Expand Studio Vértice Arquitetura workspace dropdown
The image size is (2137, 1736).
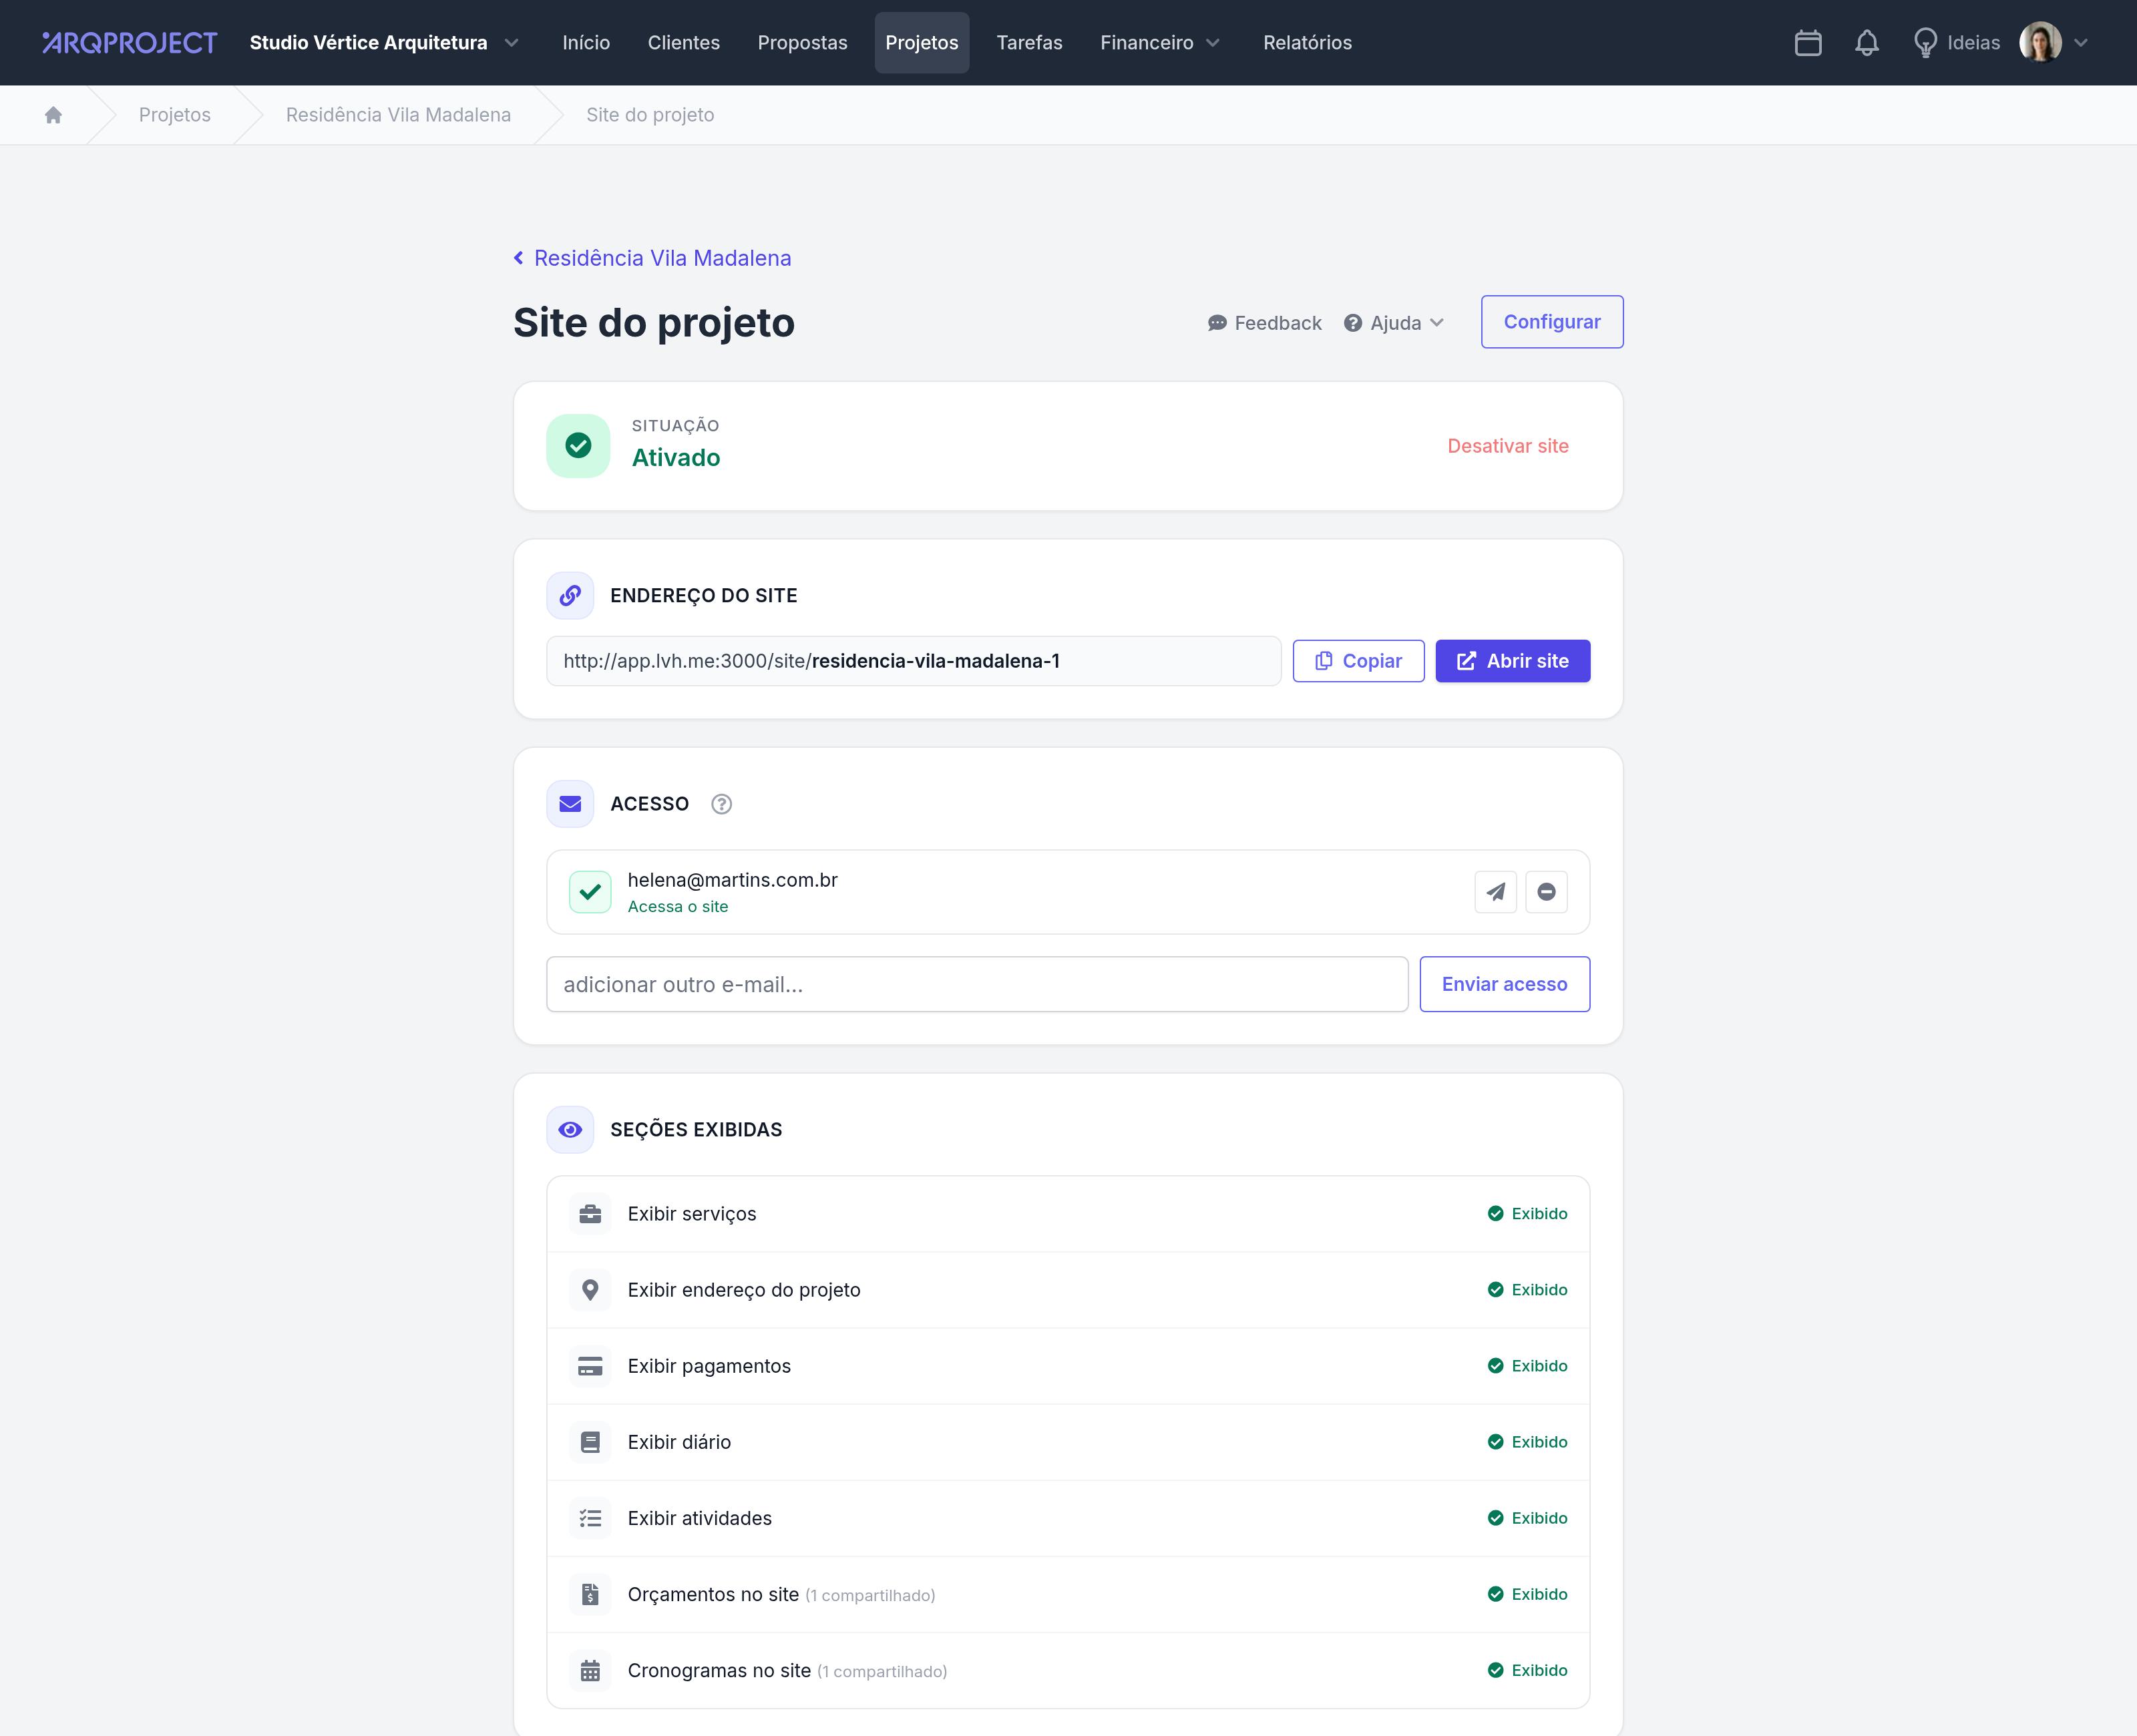point(384,43)
